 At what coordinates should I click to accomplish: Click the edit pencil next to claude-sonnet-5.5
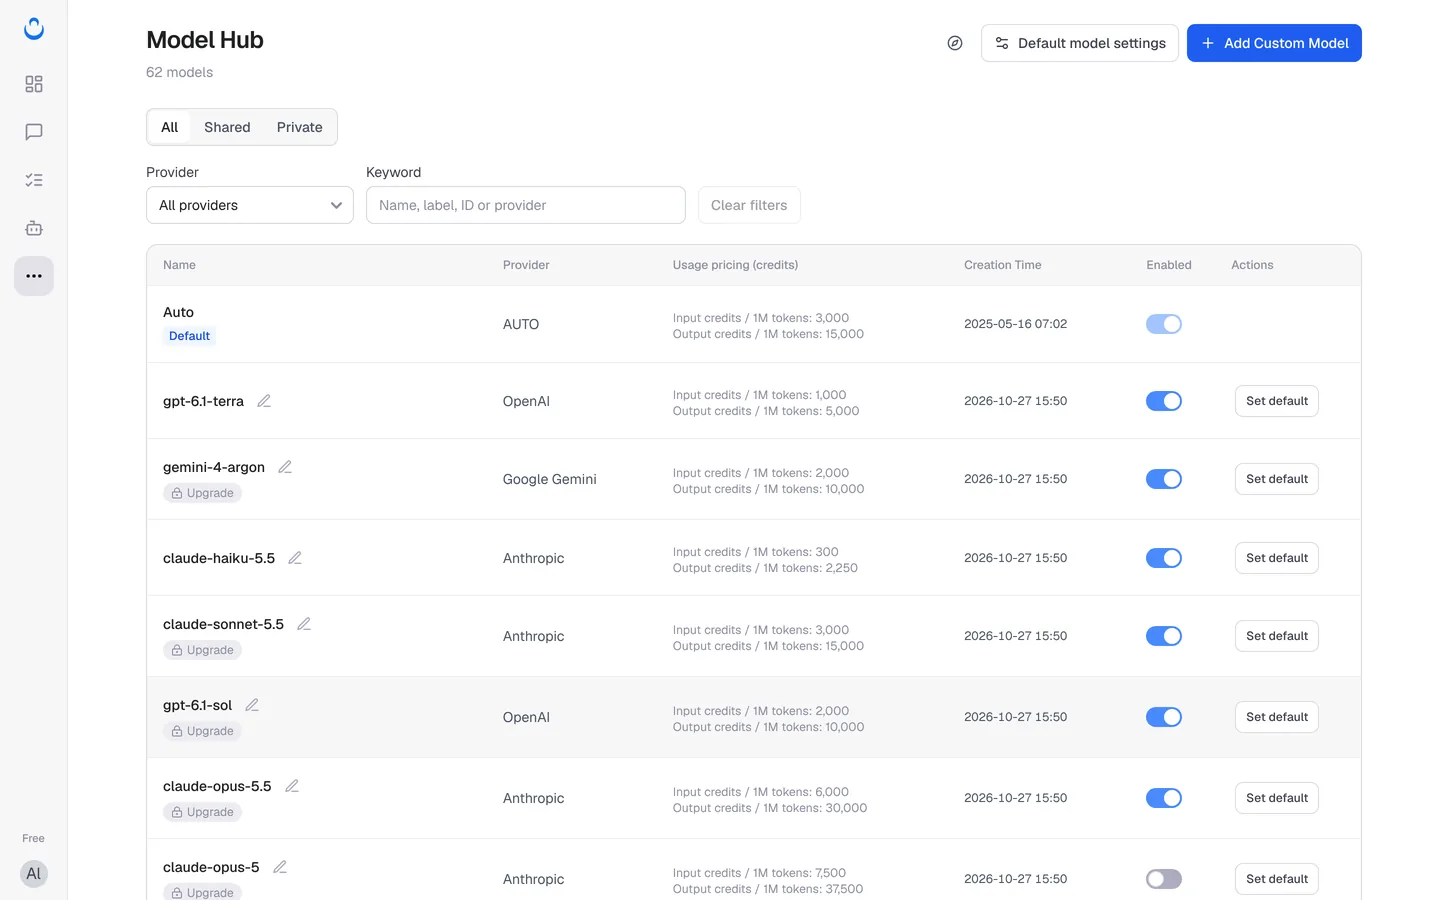pos(304,624)
